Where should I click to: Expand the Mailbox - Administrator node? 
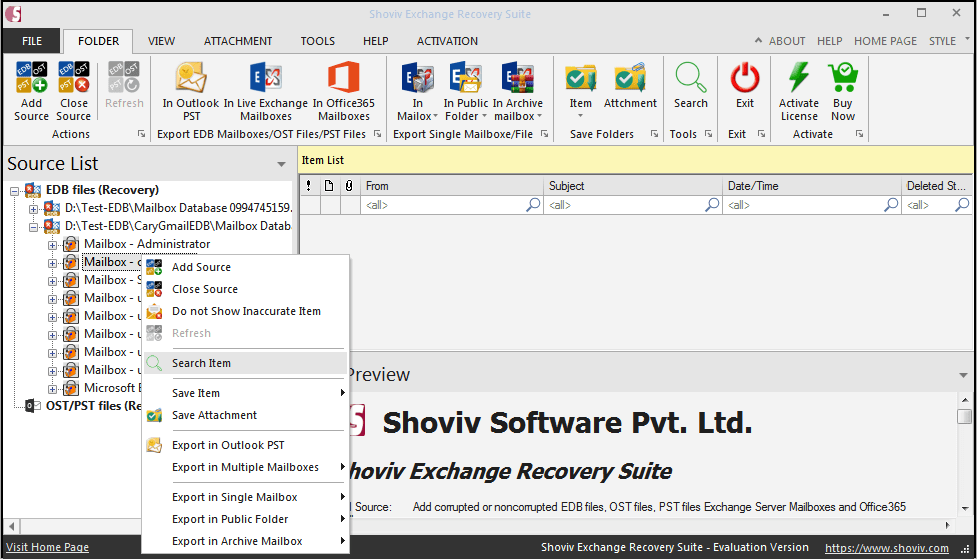click(53, 245)
